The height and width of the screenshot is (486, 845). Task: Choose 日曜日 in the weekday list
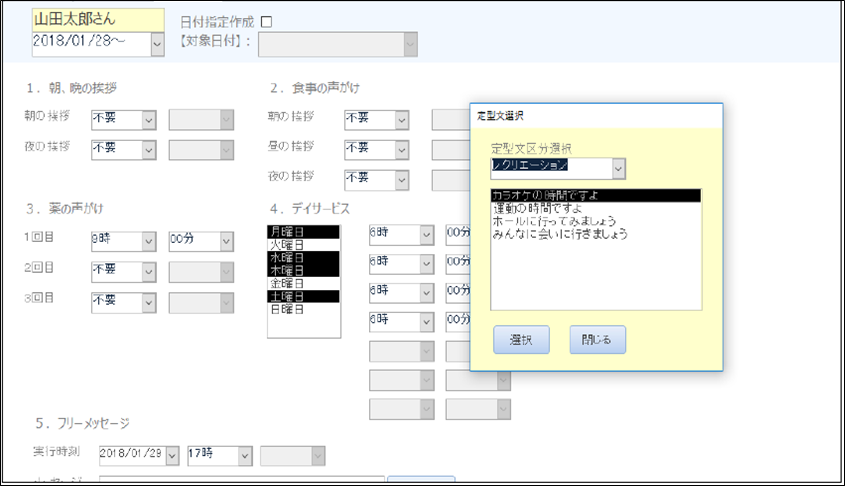coord(284,309)
